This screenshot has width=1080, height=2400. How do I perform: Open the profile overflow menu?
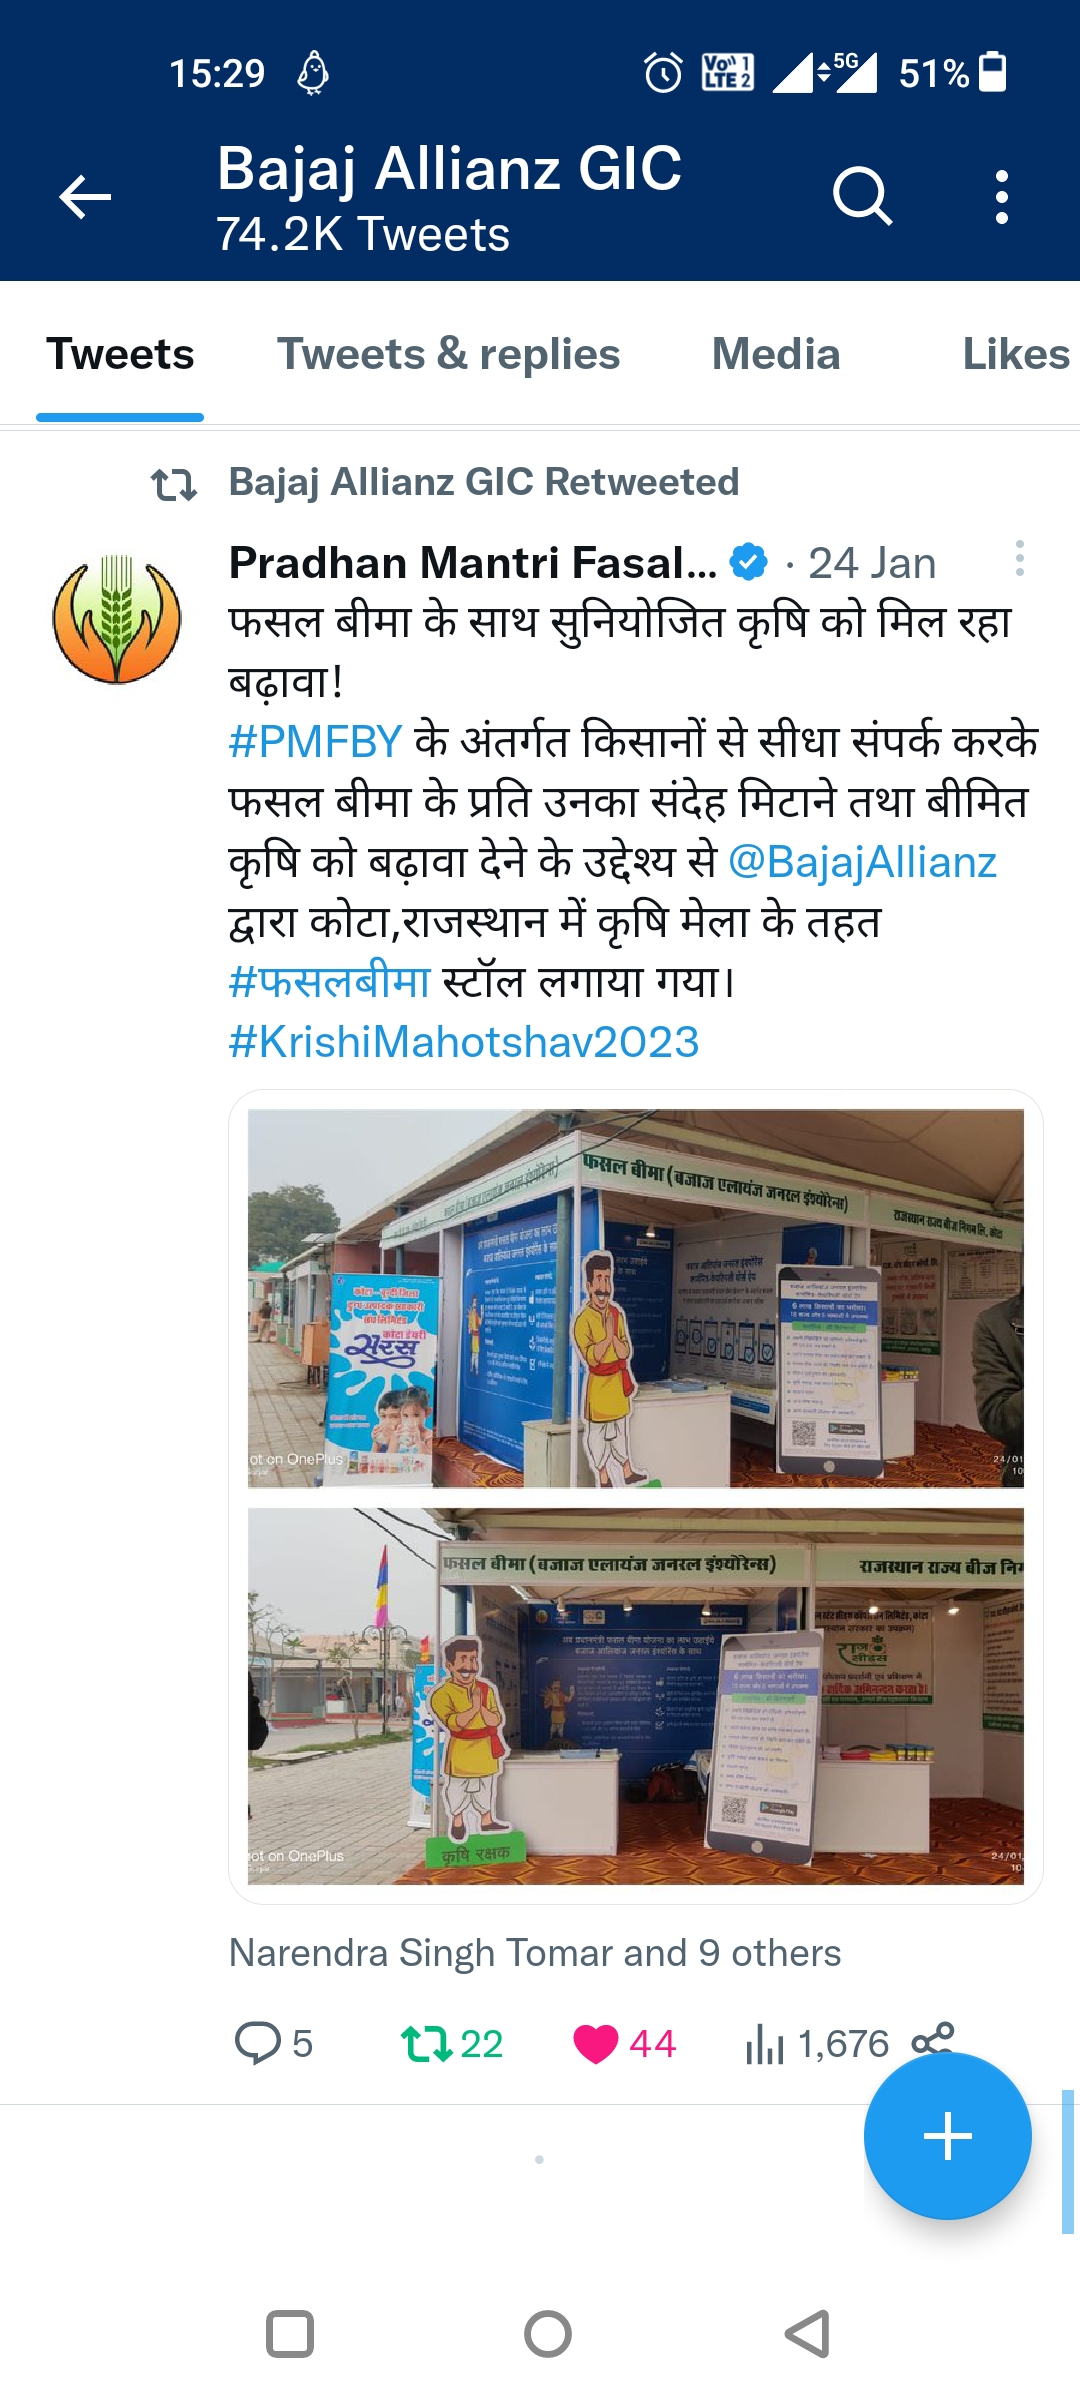[x=1001, y=196]
